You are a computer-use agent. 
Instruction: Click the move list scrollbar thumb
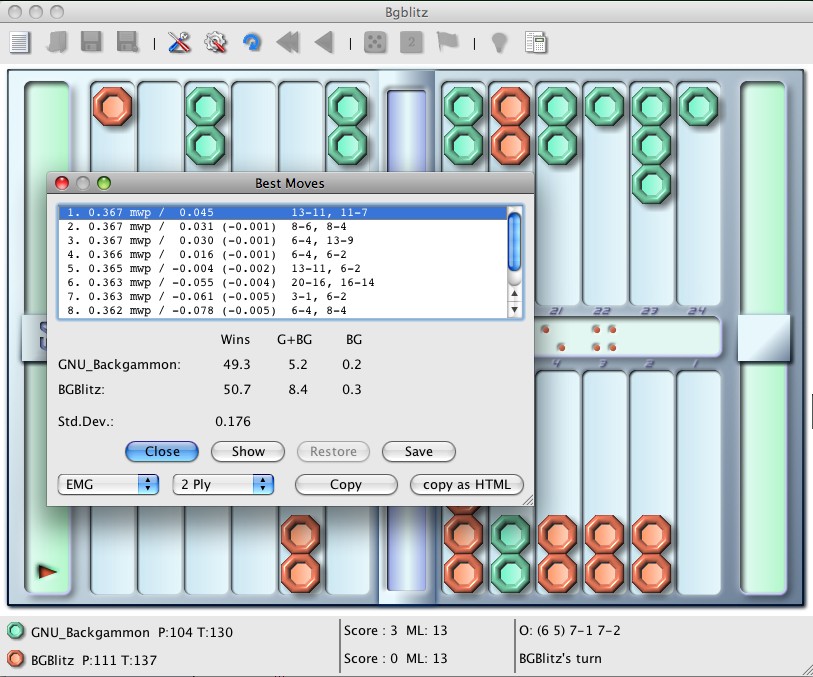[x=514, y=242]
